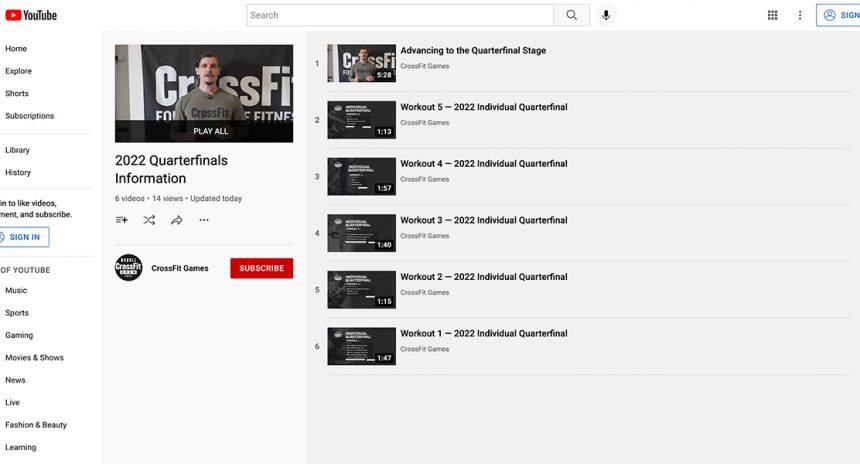
Task: Click title Workout 3 — 2022 Individual Quarterfinal
Action: 484,220
